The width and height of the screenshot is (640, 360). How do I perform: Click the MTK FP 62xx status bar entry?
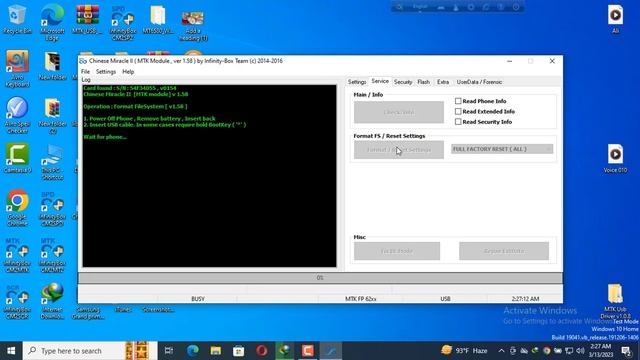click(361, 299)
